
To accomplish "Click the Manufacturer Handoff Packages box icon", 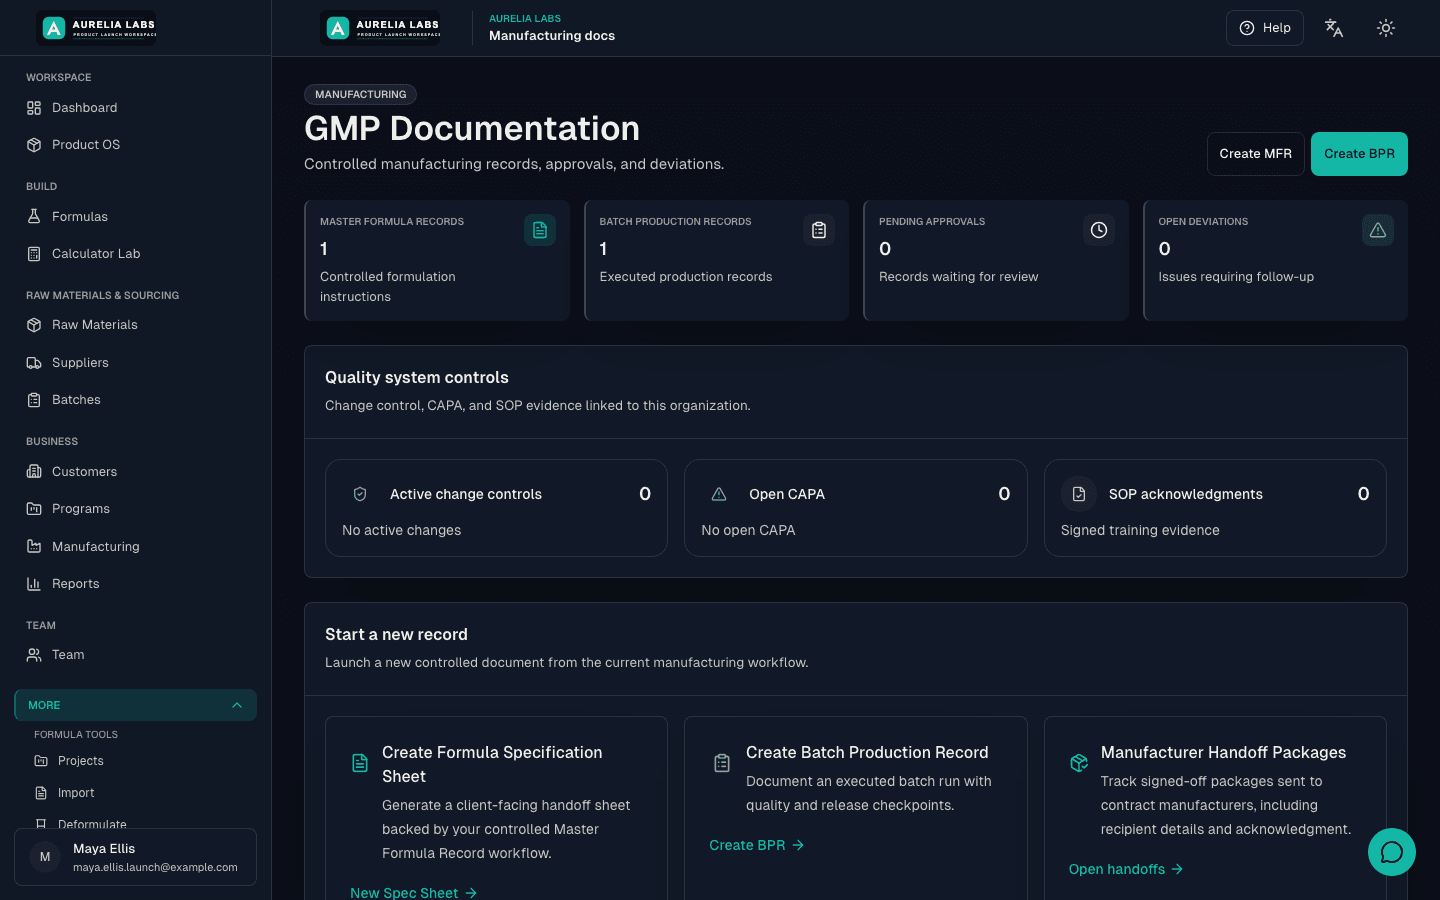I will click(1079, 763).
